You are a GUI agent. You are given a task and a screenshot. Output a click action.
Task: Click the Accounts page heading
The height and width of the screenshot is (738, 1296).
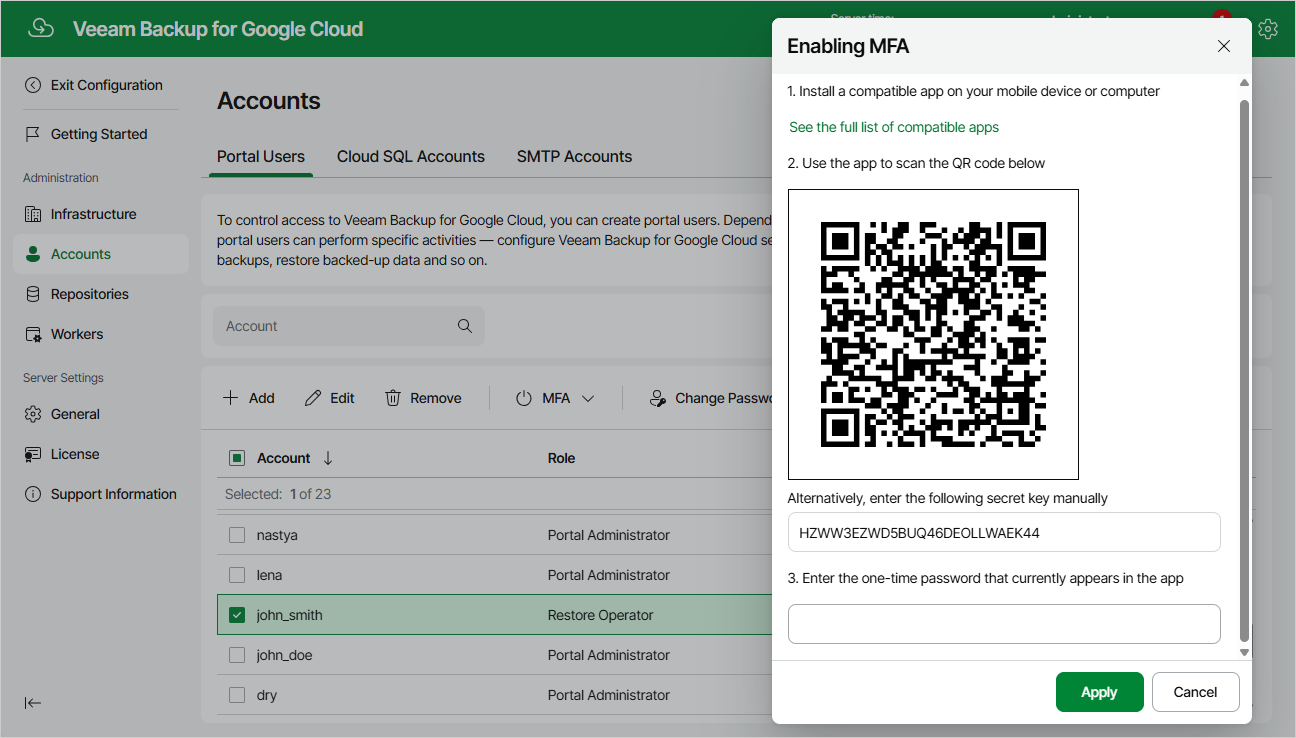(269, 101)
